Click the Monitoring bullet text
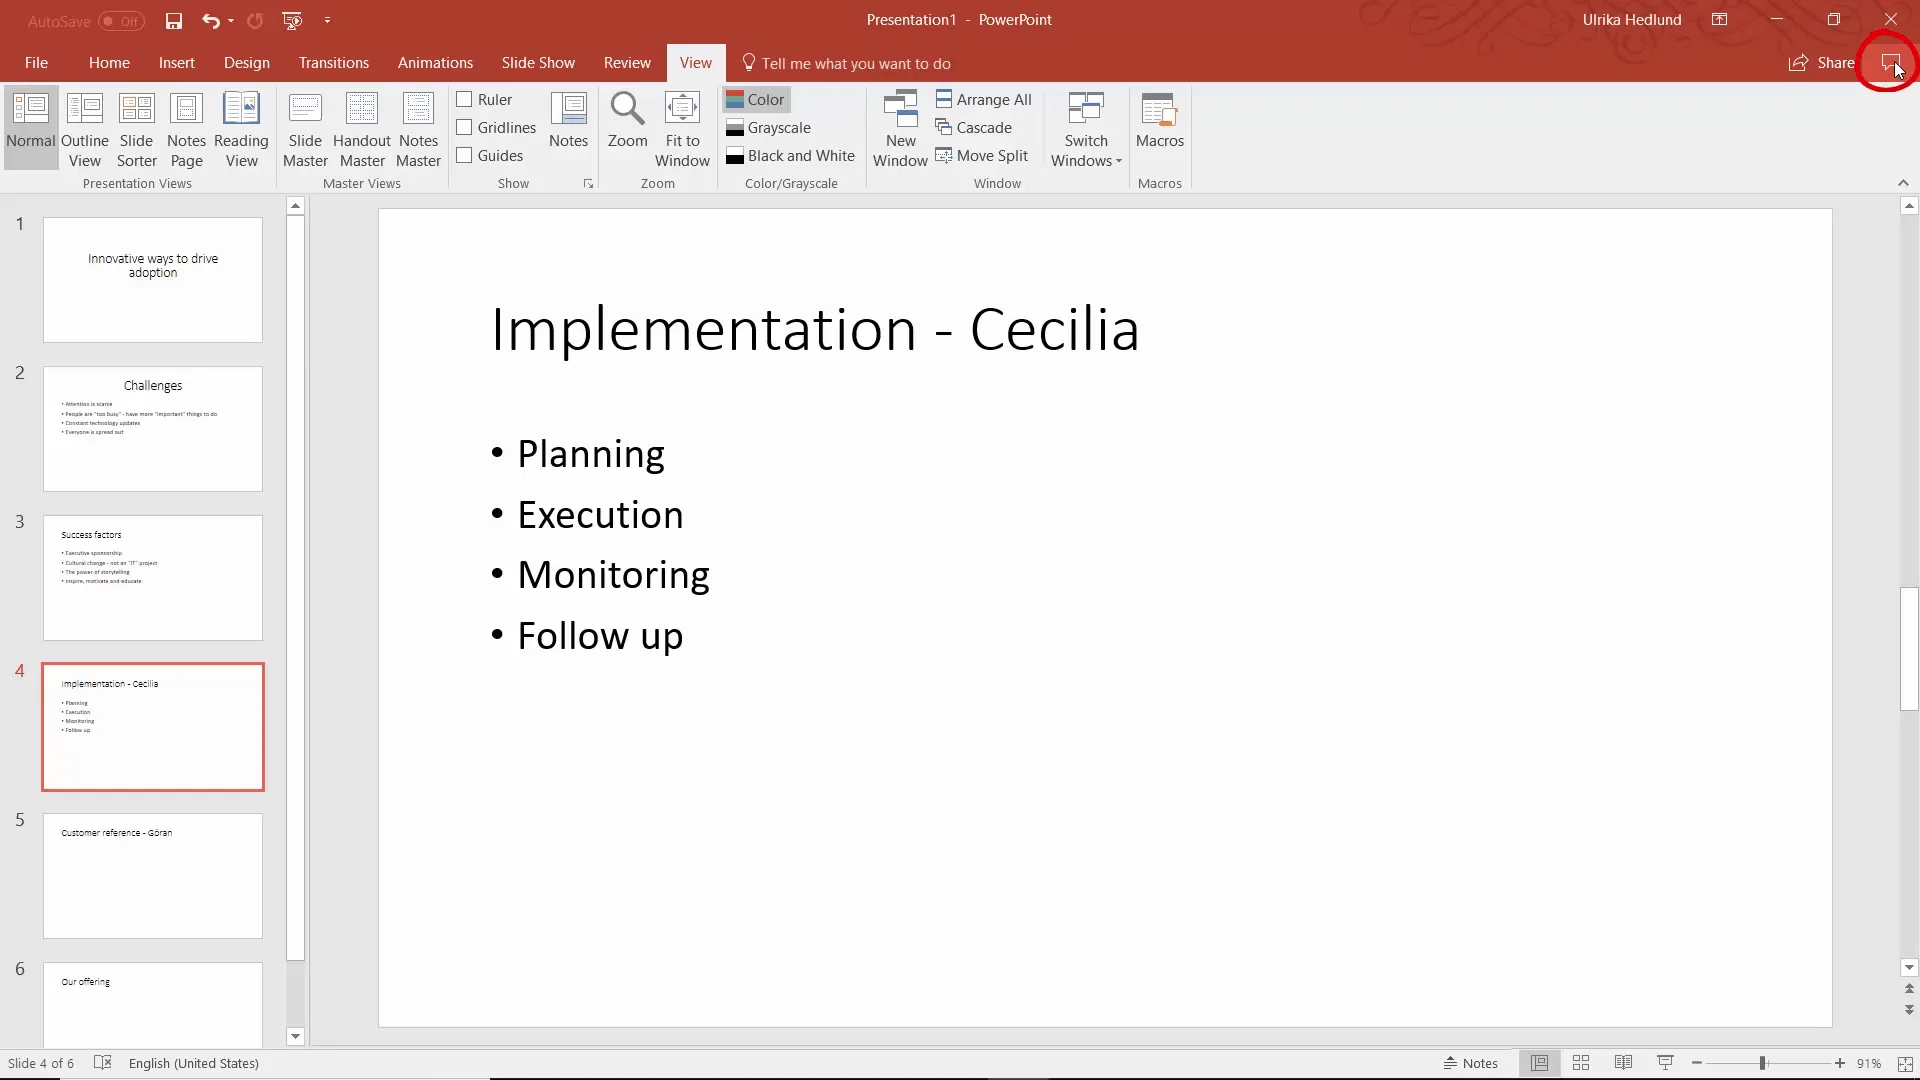 click(613, 575)
